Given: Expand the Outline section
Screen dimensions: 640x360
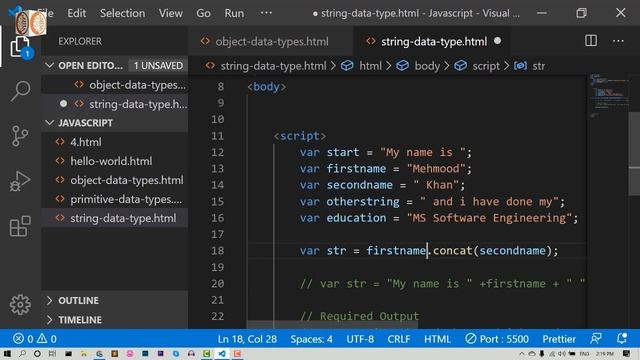Looking at the screenshot, I should 49,300.
